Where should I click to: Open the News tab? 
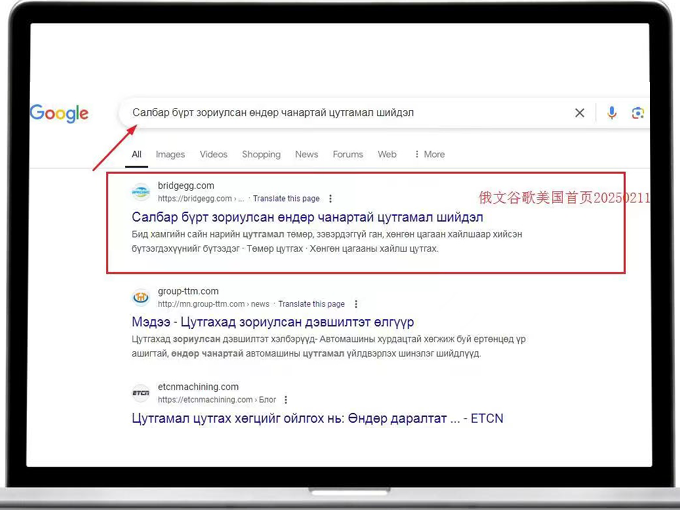307,154
